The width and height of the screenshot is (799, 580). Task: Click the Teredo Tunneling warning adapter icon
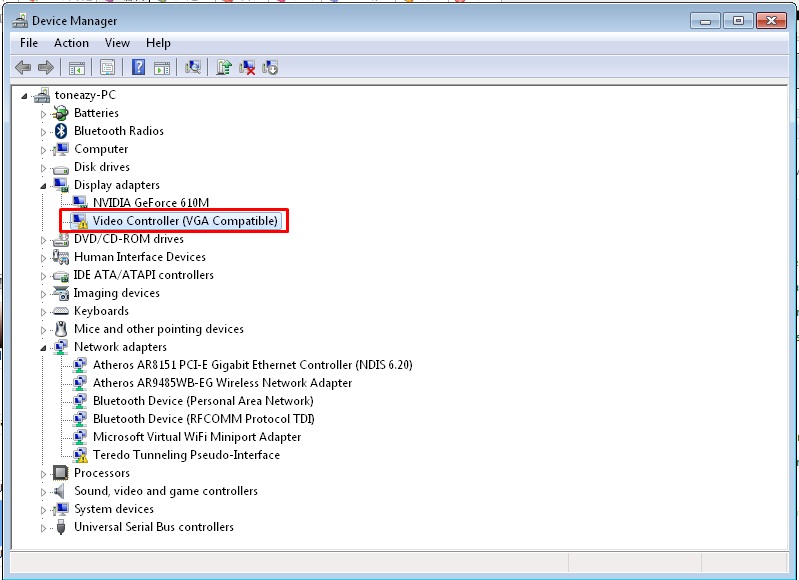80,455
